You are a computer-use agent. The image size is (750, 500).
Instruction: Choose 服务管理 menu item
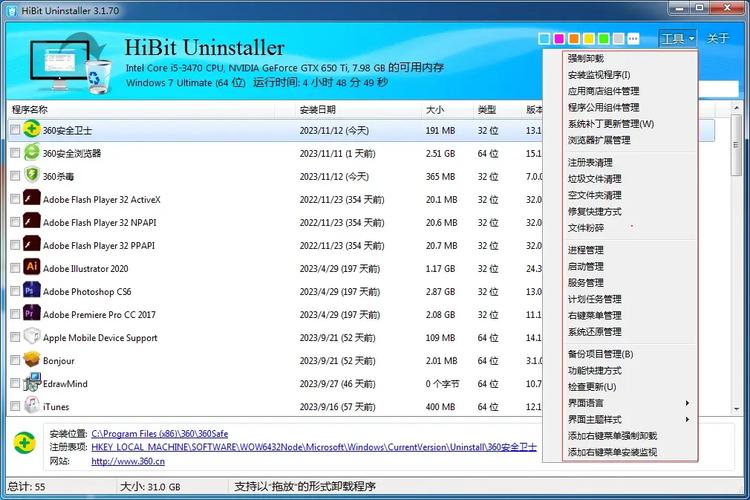(x=630, y=282)
